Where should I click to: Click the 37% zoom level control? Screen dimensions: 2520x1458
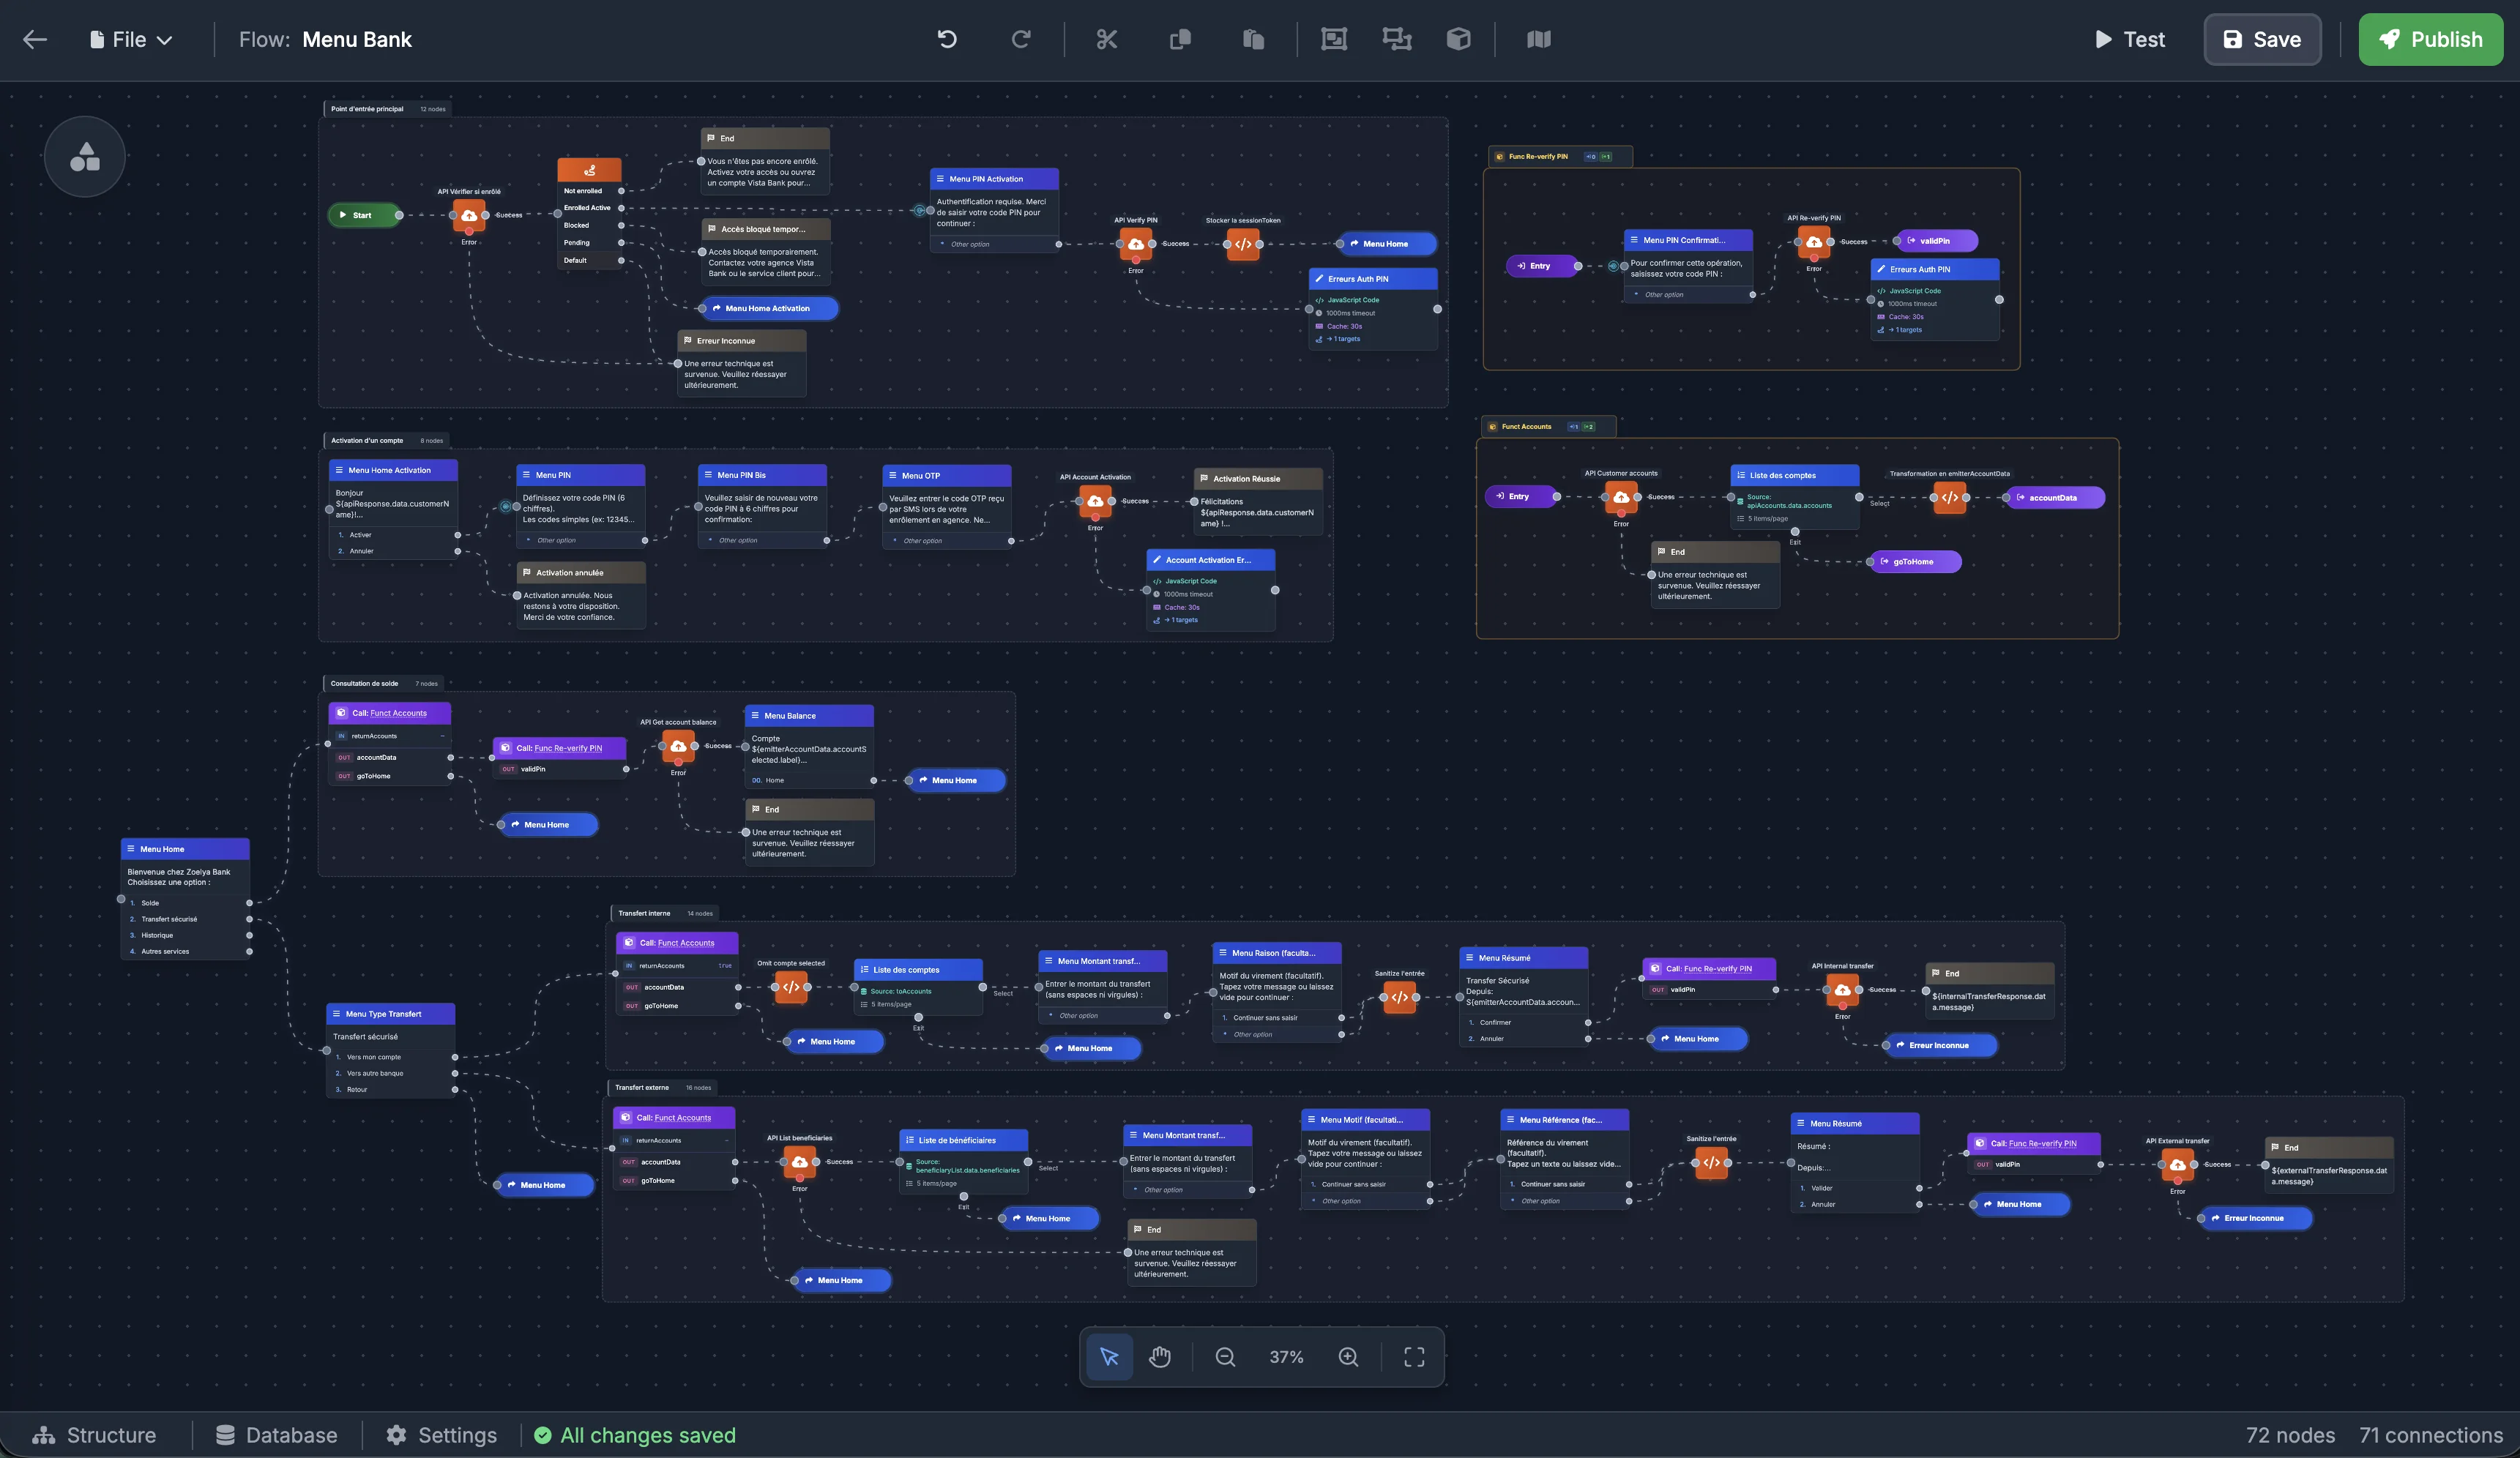(x=1286, y=1357)
